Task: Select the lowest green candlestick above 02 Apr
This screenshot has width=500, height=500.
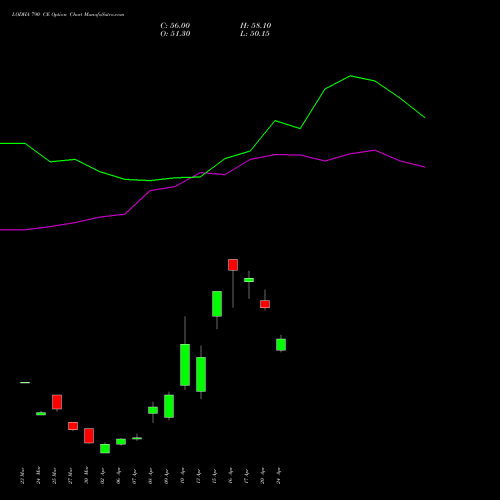Action: click(x=105, y=448)
